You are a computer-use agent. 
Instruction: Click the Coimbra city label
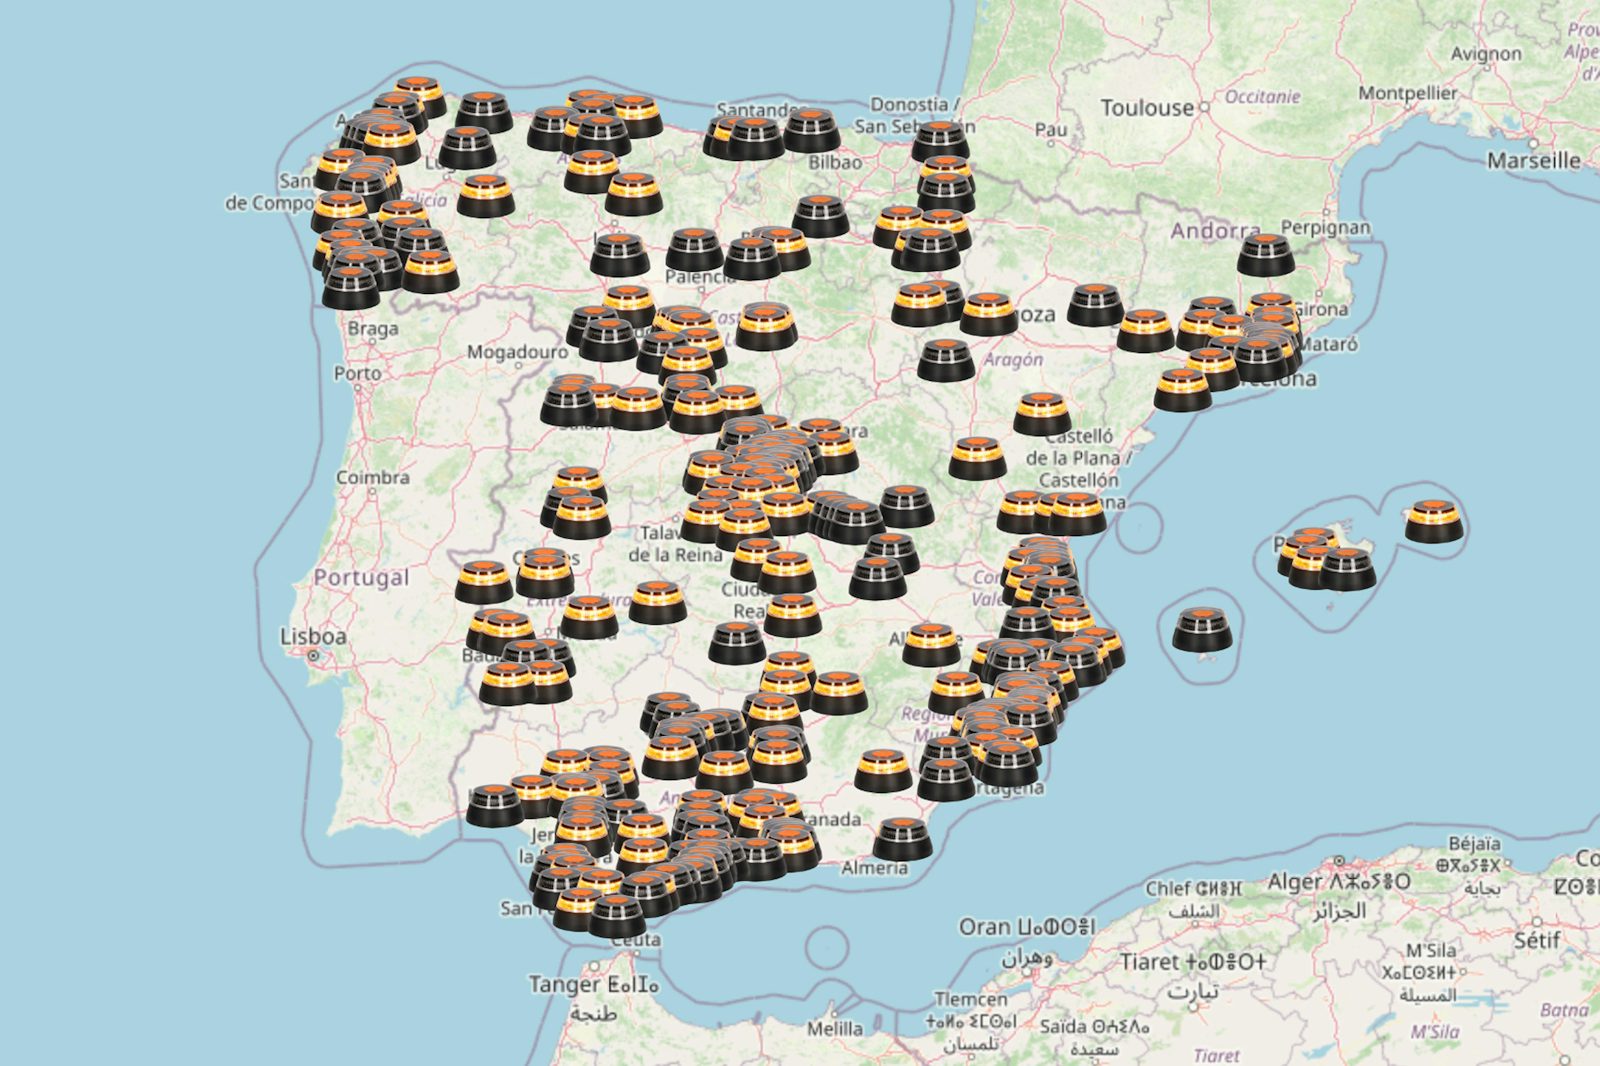click(372, 478)
